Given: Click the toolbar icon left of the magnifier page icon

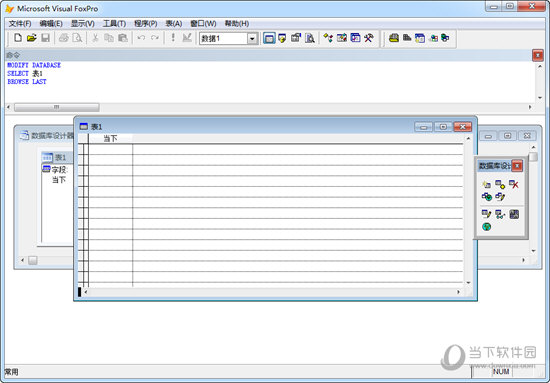Looking at the screenshot, I should point(296,38).
